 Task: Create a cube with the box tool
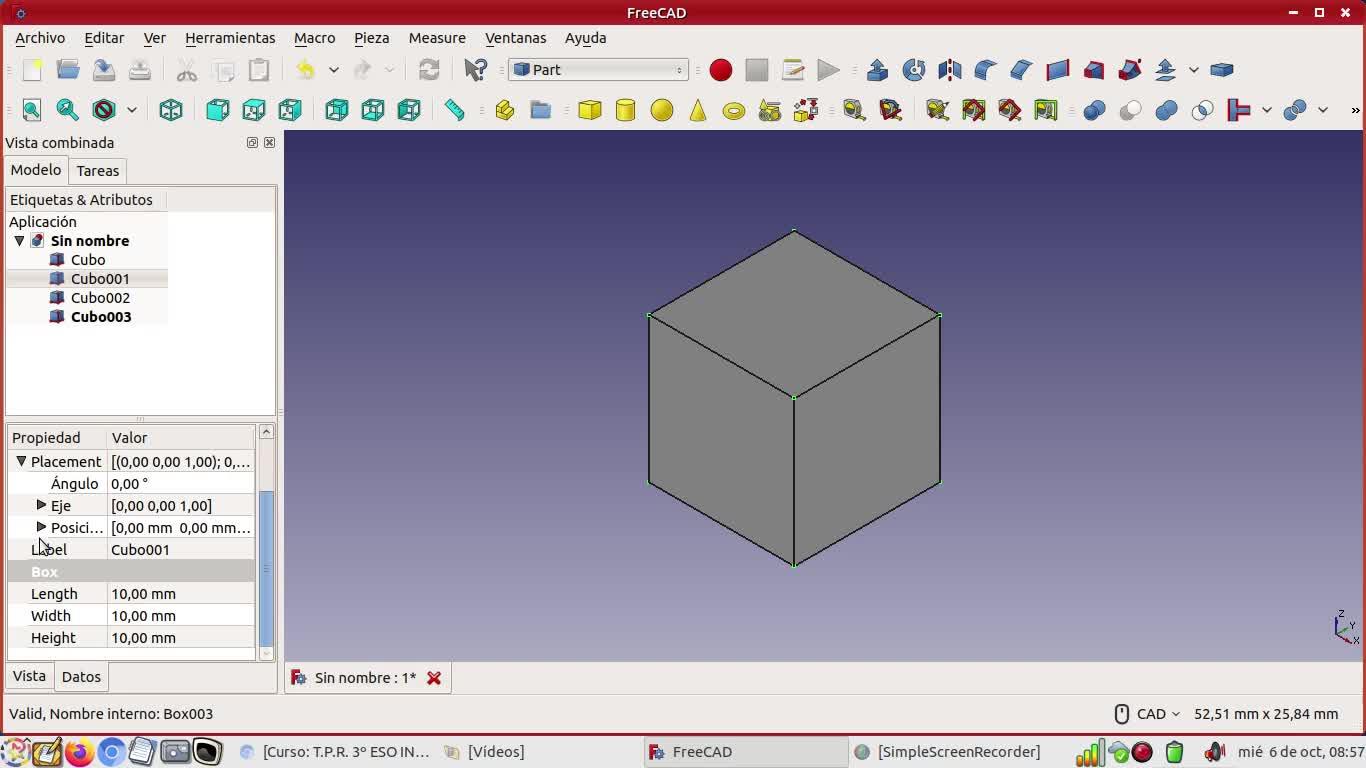coord(590,110)
